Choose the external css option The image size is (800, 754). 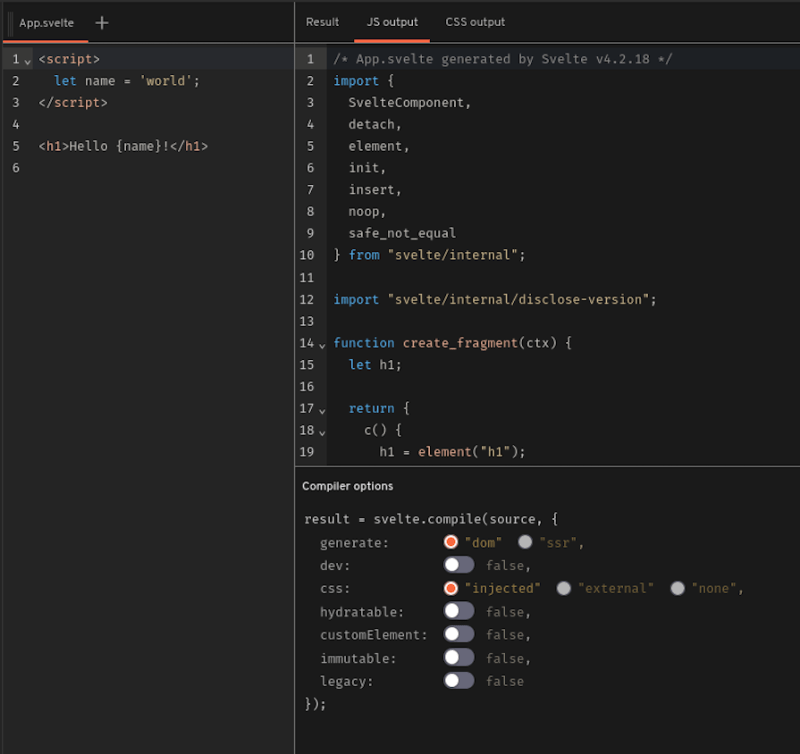click(563, 588)
